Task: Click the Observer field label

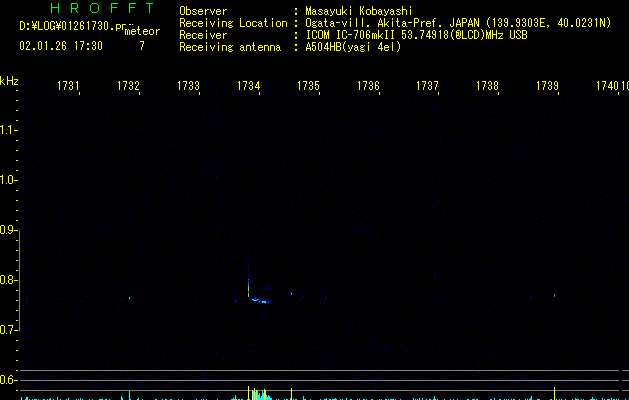Action: [x=203, y=11]
